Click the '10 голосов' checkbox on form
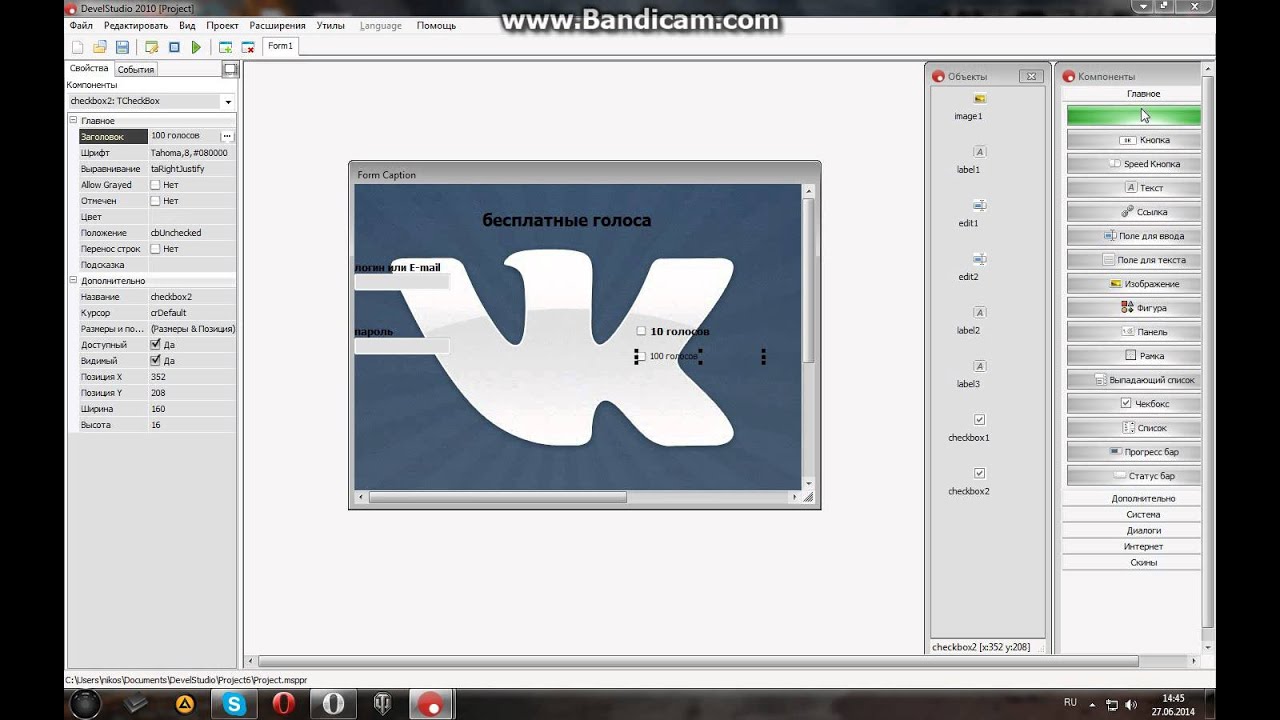This screenshot has width=1280, height=720. coord(642,331)
